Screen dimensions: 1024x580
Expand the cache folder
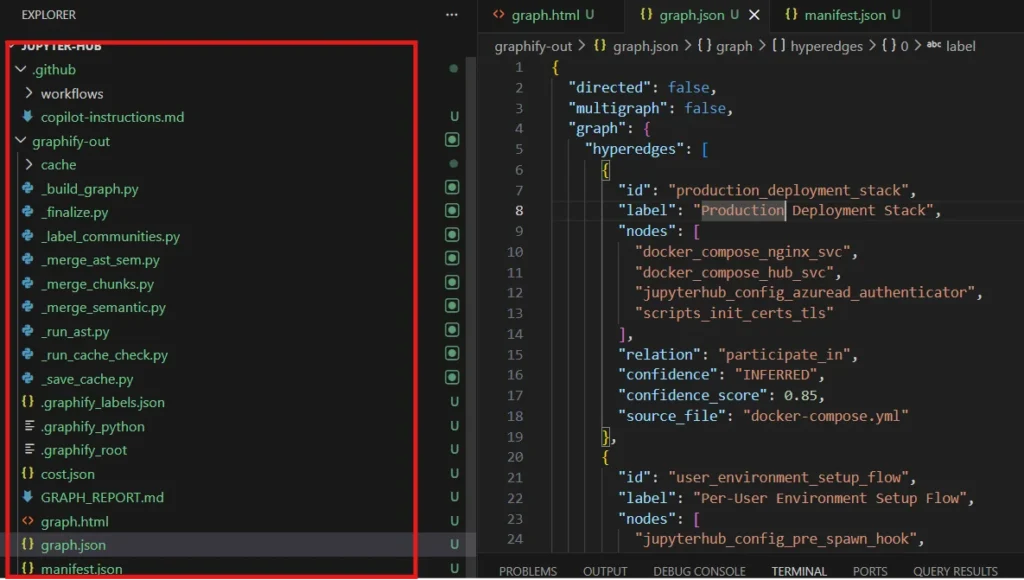coord(29,165)
